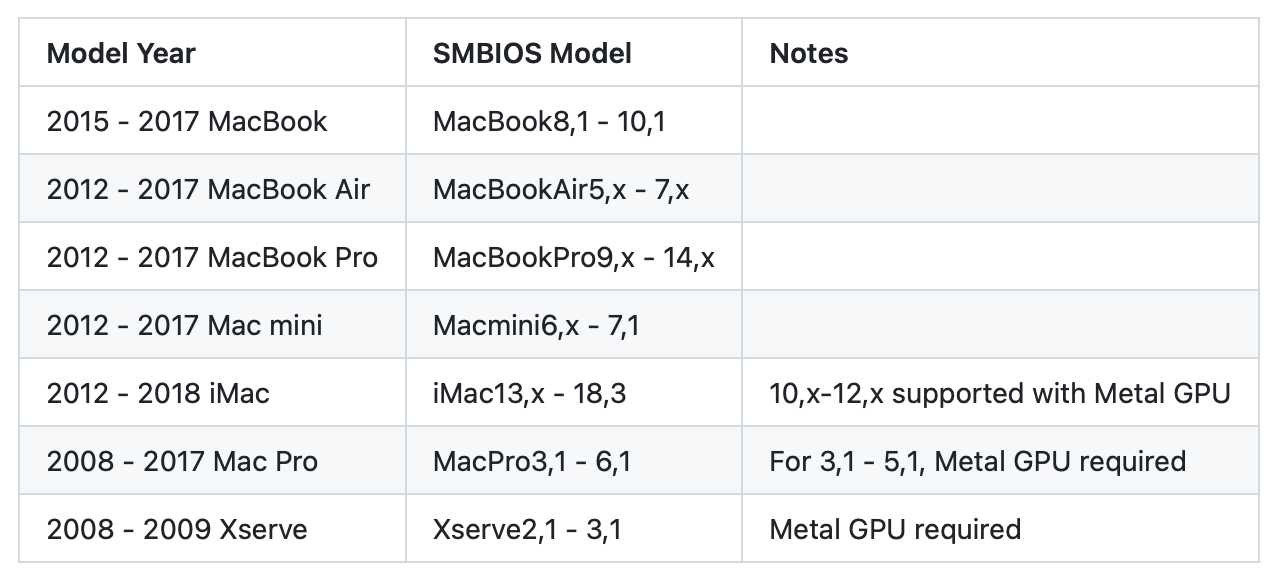Click the 2008 - 2017 Mac Pro cell
Screen dimensions: 1286x586
(x=182, y=461)
